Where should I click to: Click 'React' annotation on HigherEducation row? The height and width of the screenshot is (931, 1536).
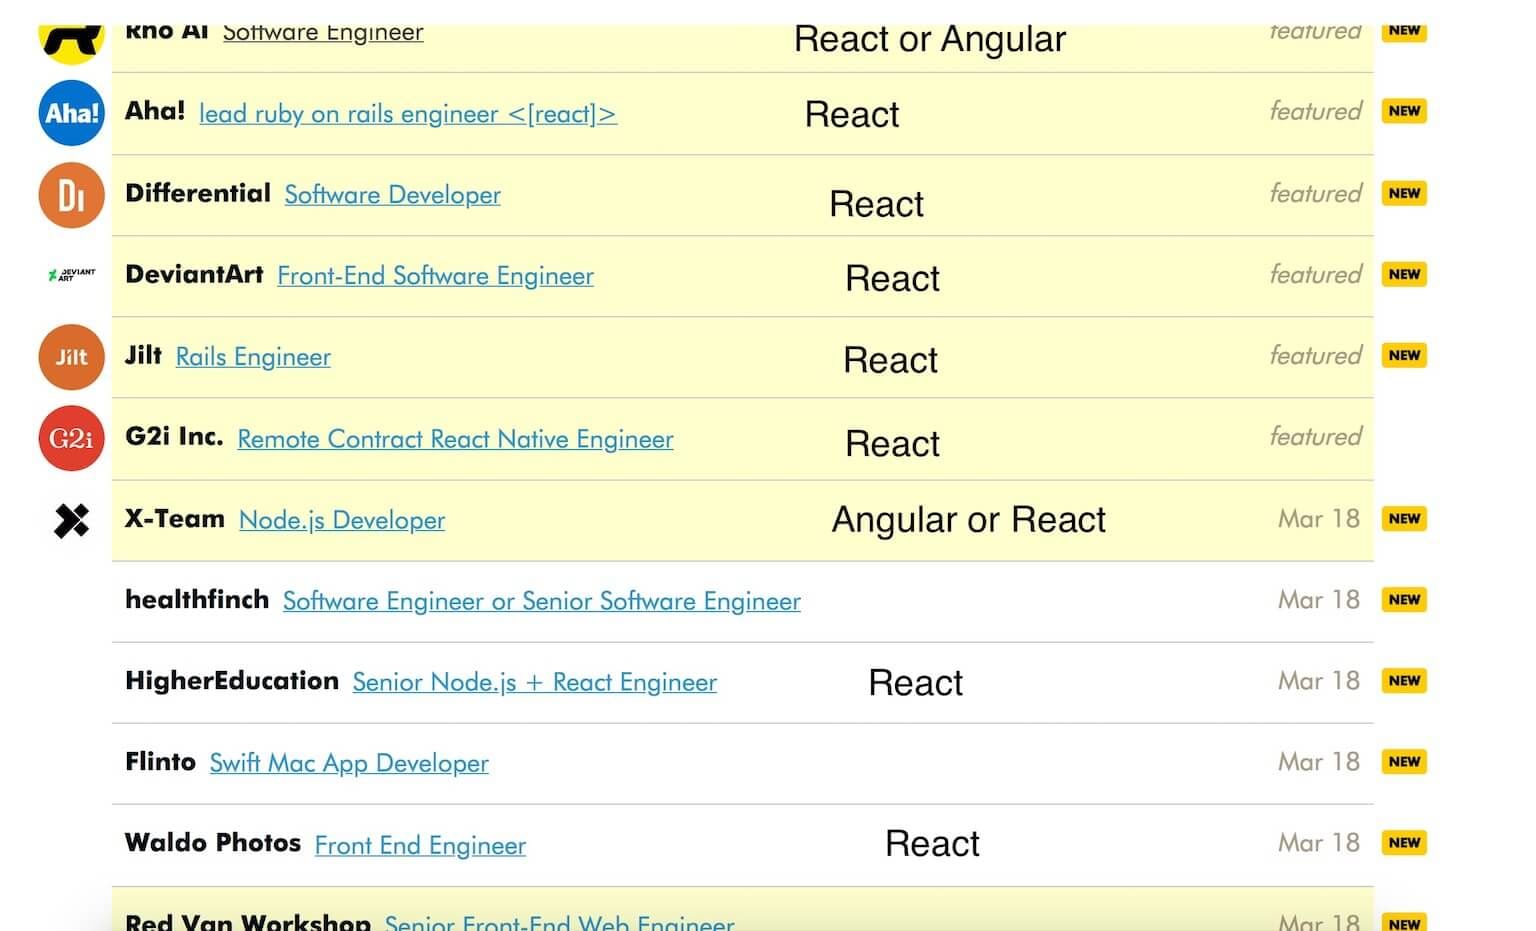(916, 683)
